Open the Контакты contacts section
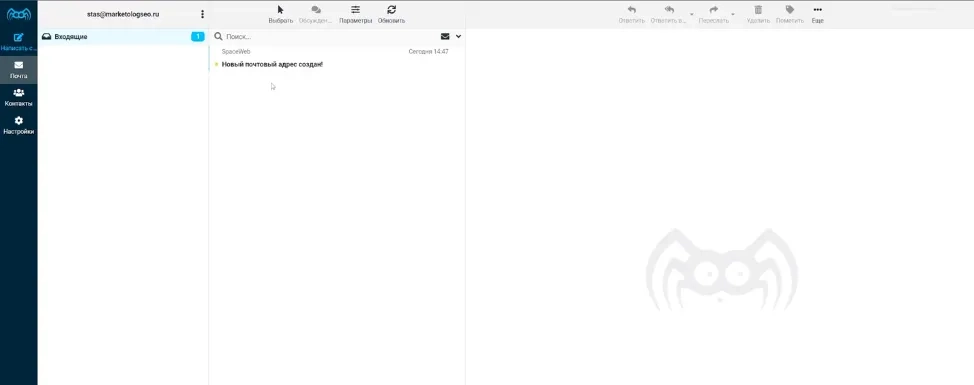 [x=19, y=97]
